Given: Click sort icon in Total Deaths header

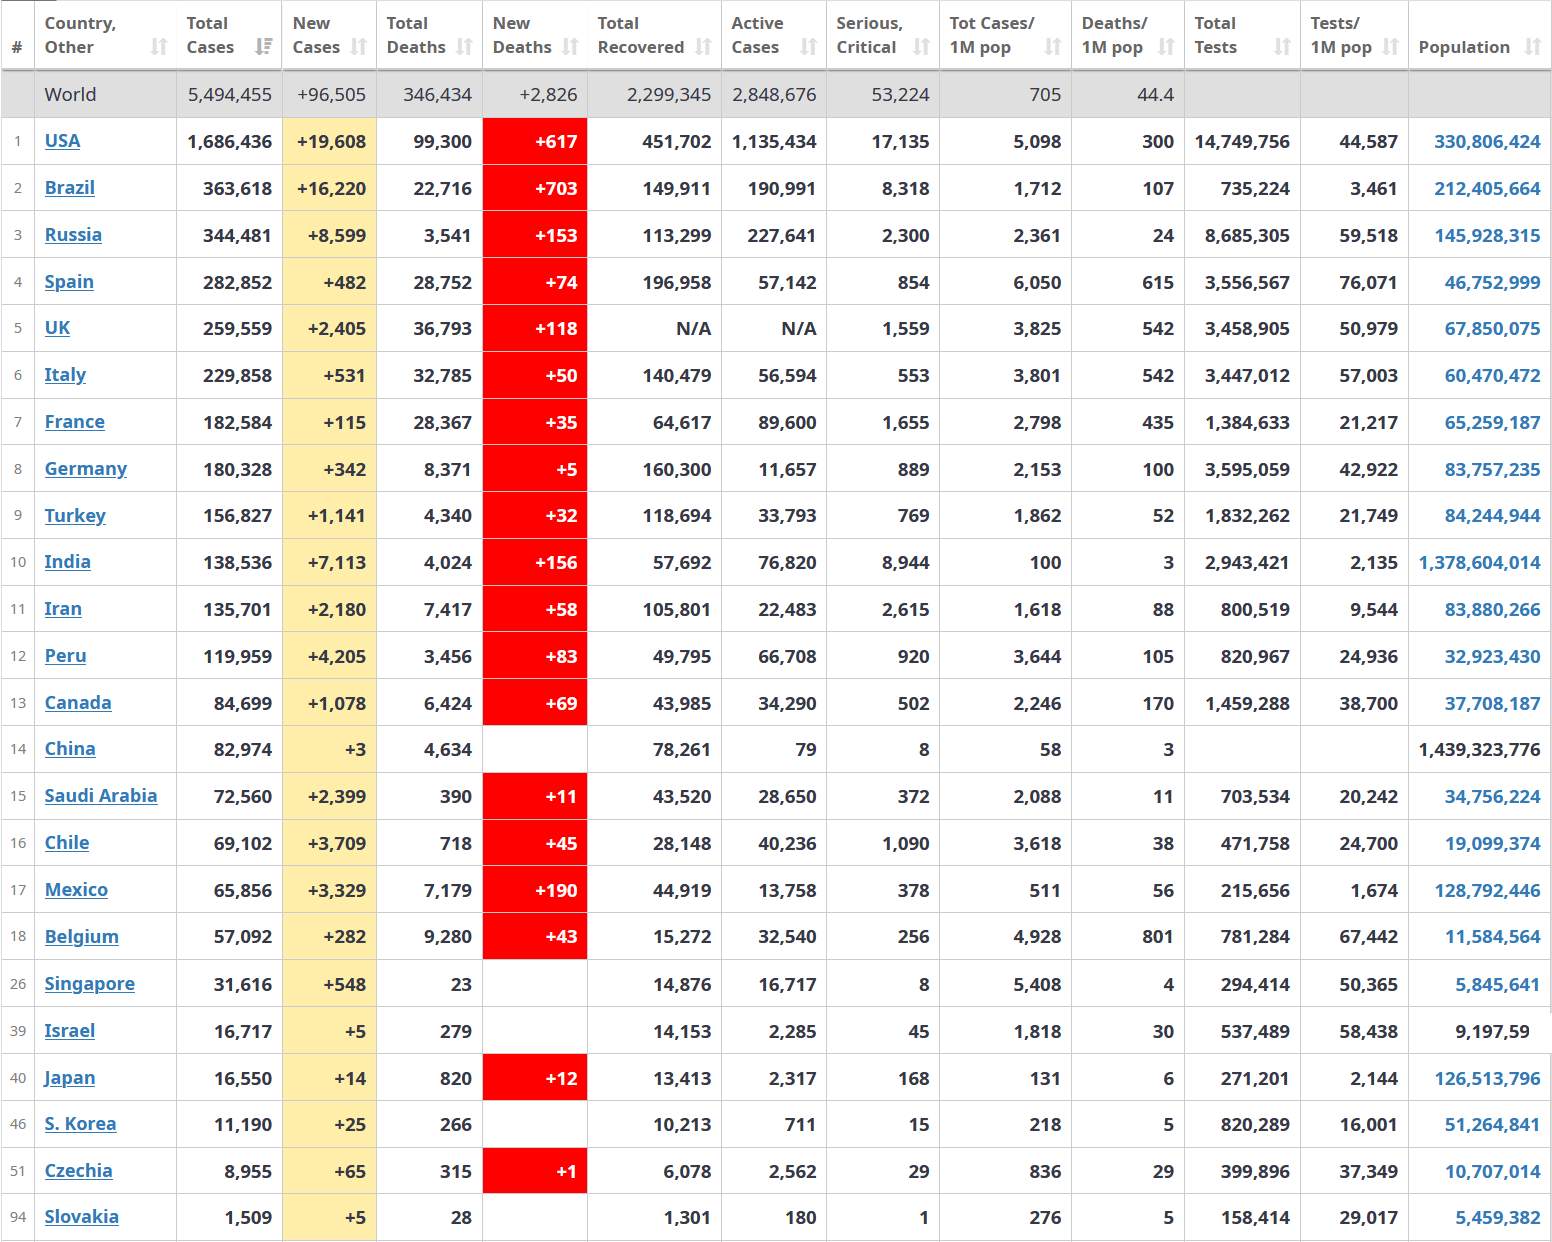Looking at the screenshot, I should pyautogui.click(x=464, y=47).
